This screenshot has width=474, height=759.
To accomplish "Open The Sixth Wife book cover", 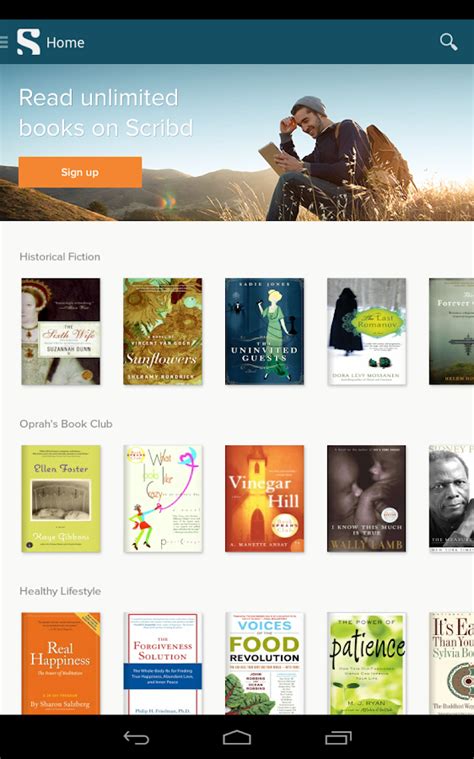I will pyautogui.click(x=61, y=332).
